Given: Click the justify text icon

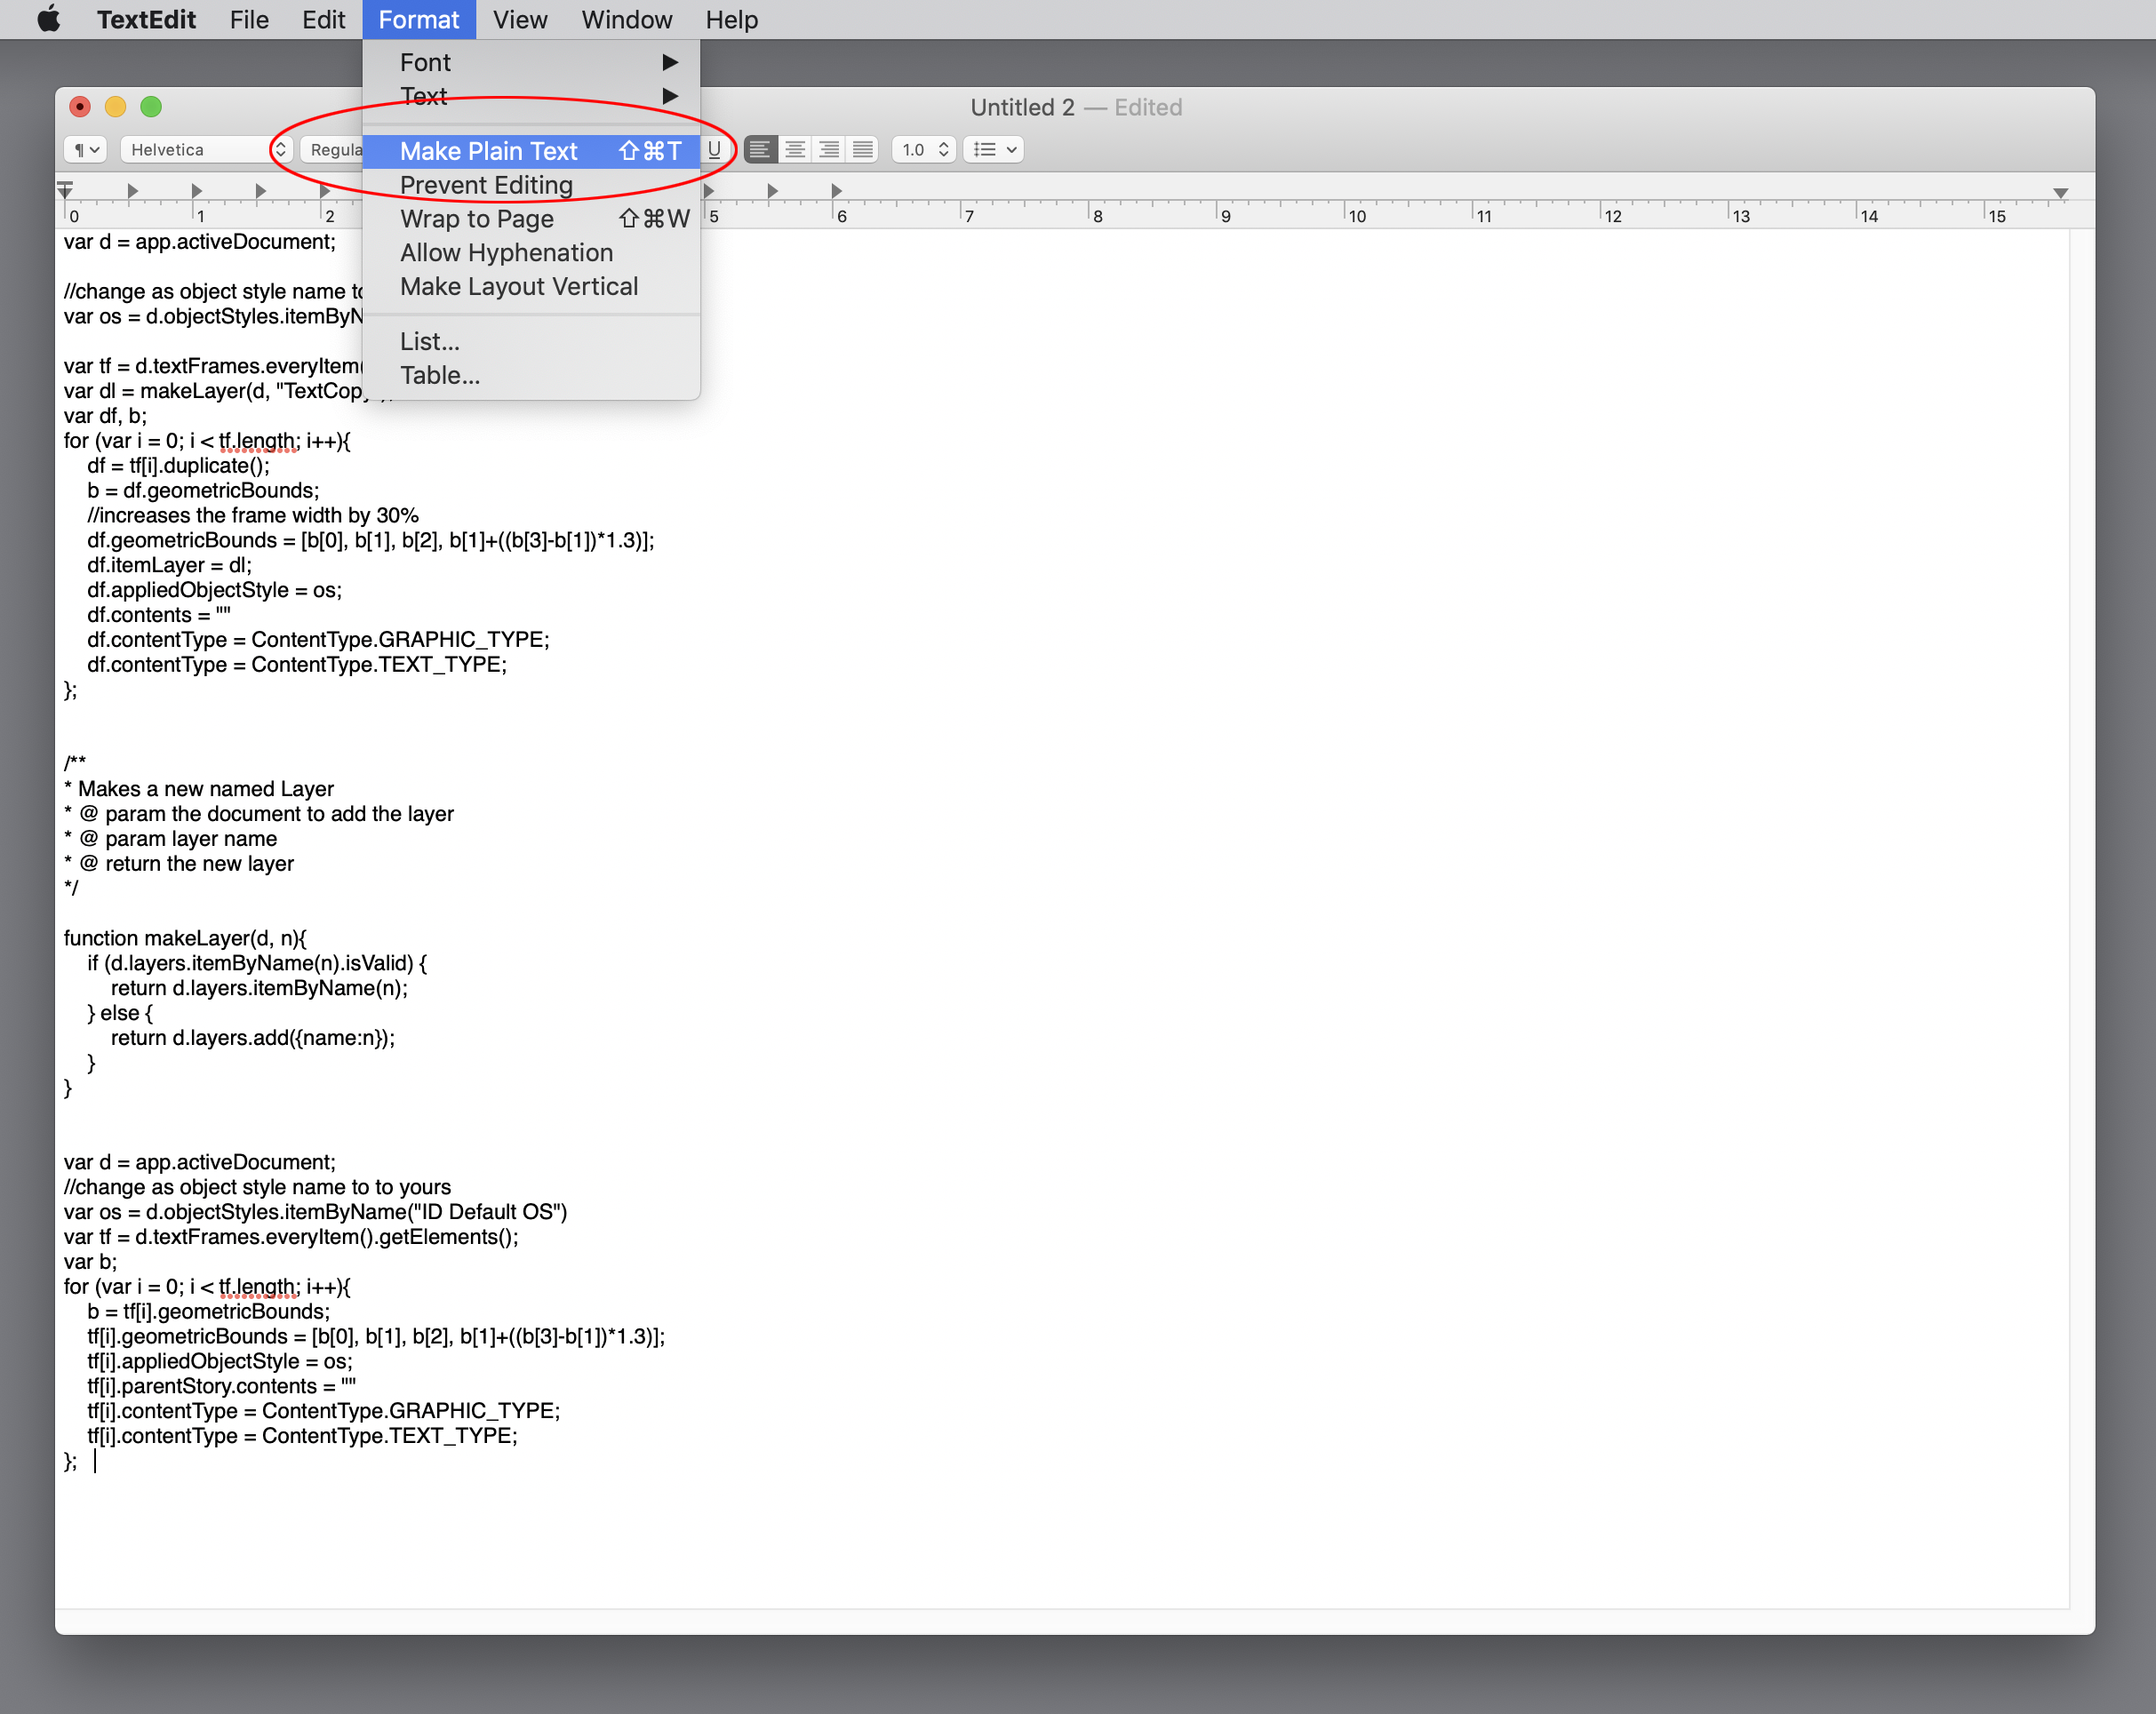Looking at the screenshot, I should pyautogui.click(x=863, y=150).
